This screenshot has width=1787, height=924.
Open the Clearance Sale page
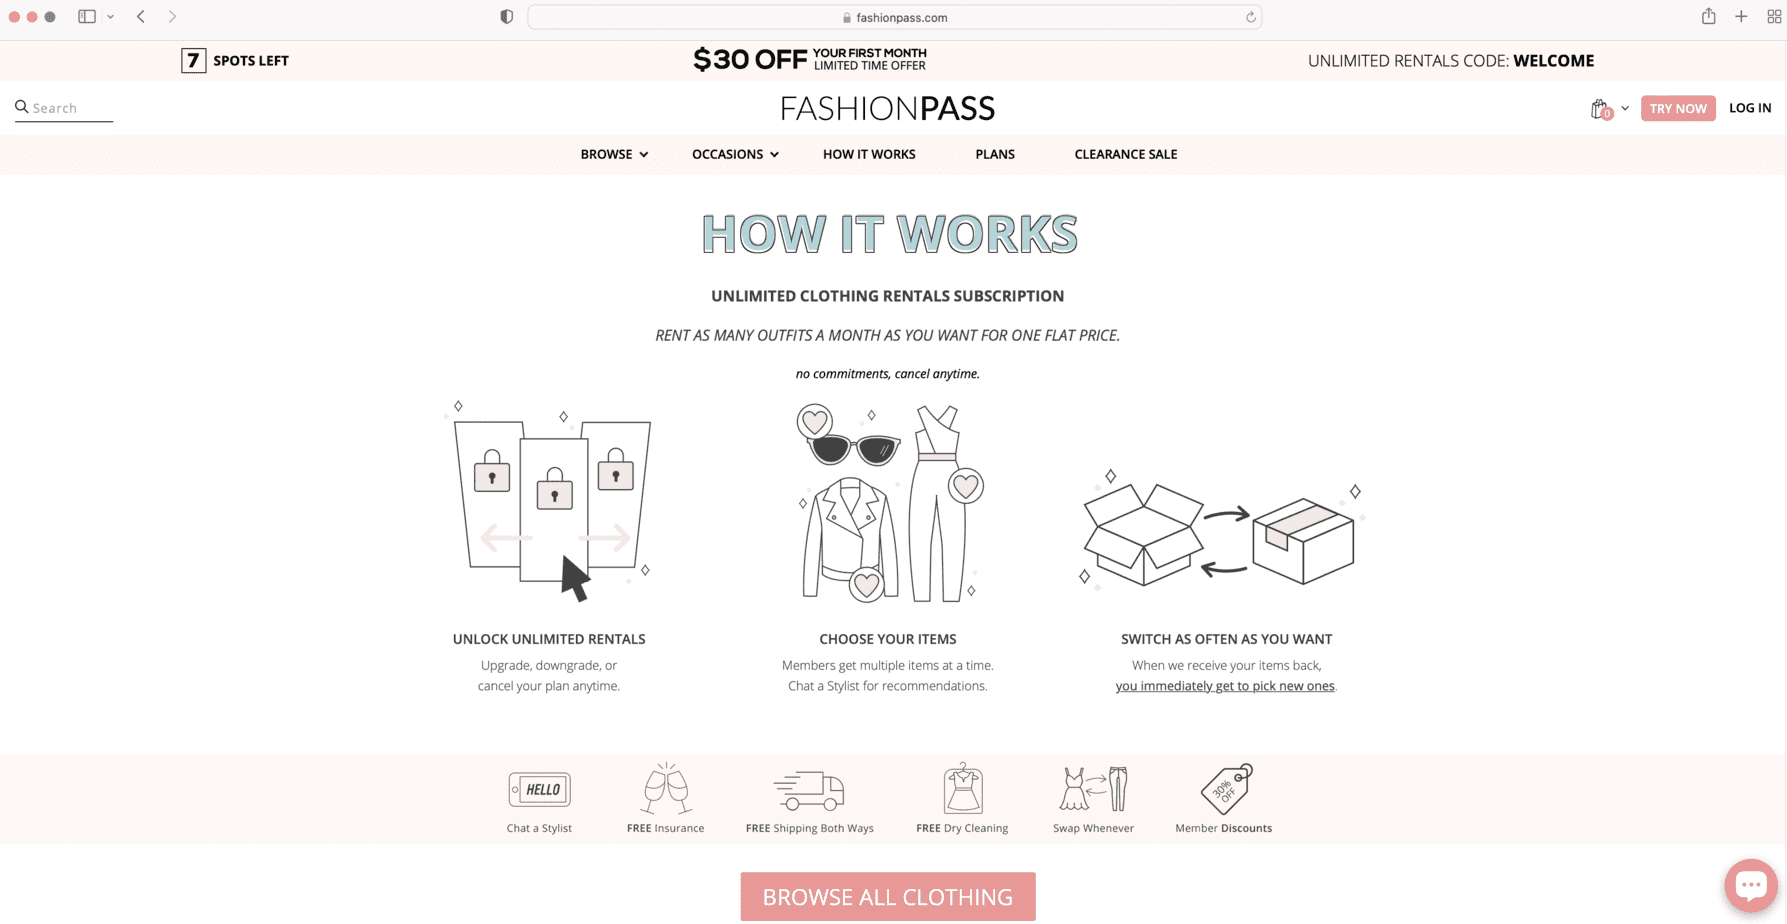pyautogui.click(x=1126, y=154)
